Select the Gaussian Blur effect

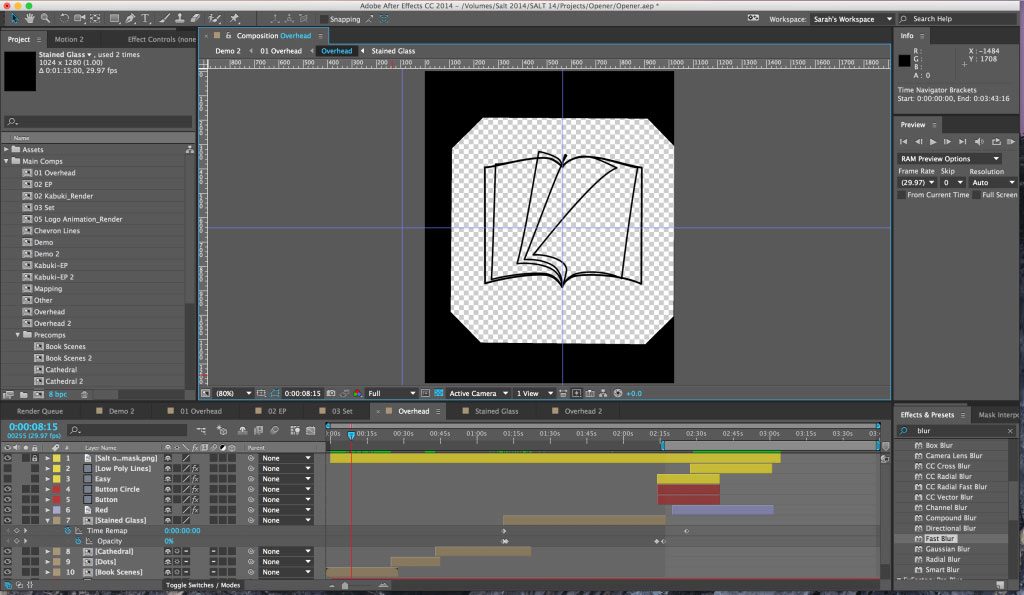click(948, 549)
